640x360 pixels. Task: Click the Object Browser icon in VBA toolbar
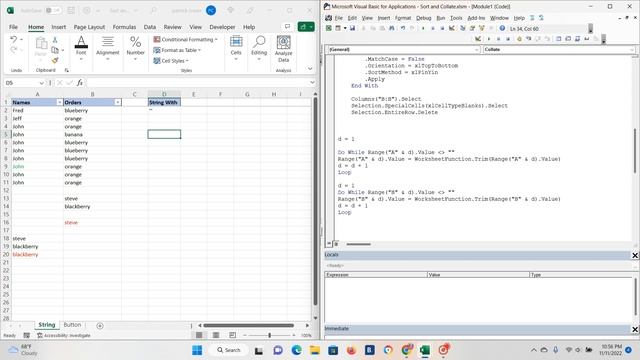(x=482, y=28)
